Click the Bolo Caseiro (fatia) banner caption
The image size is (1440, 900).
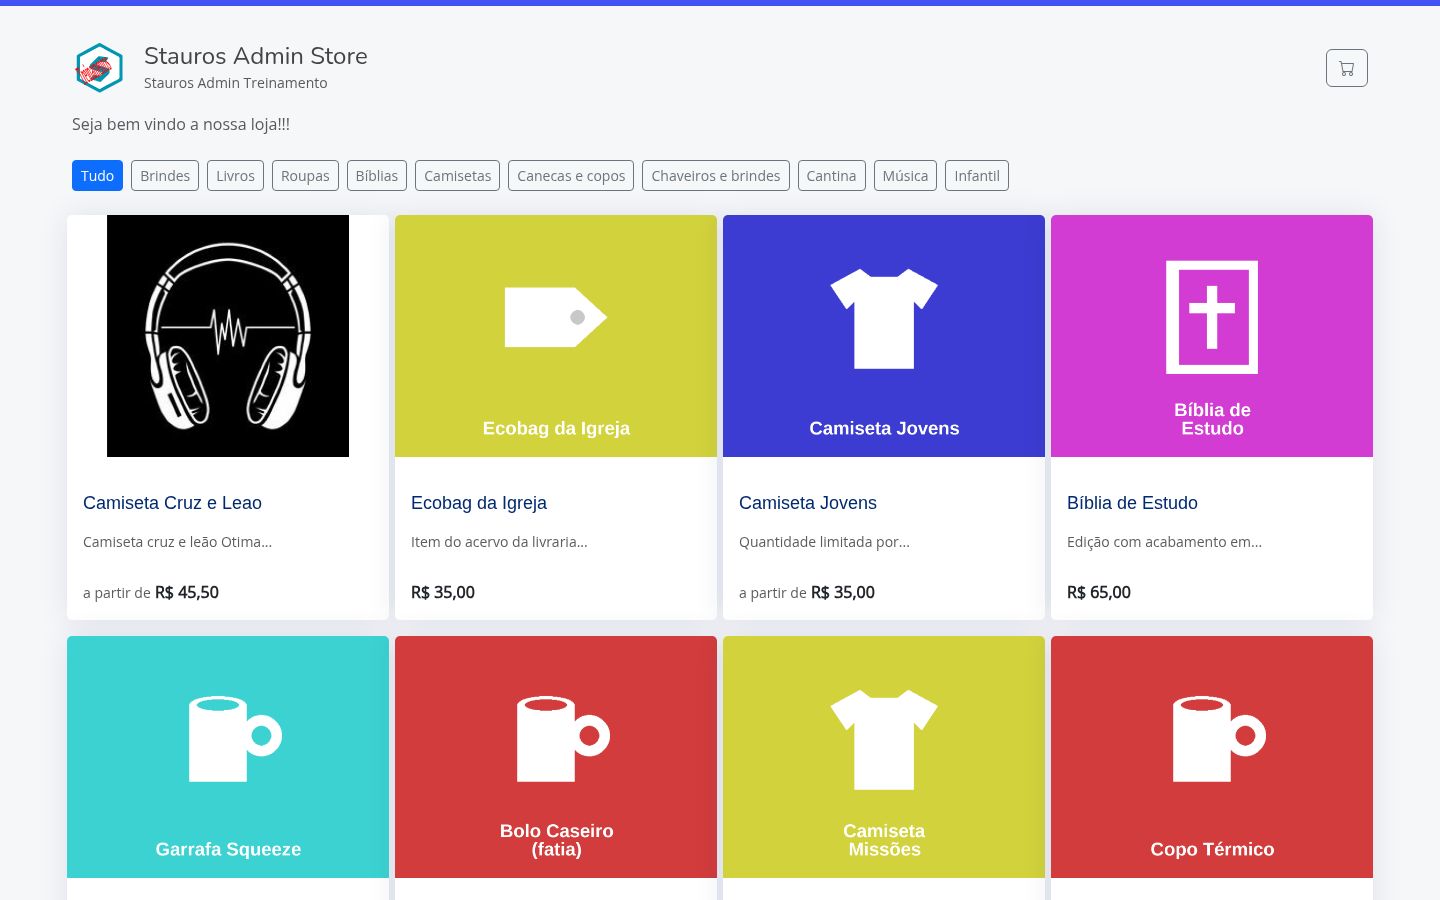coord(557,840)
